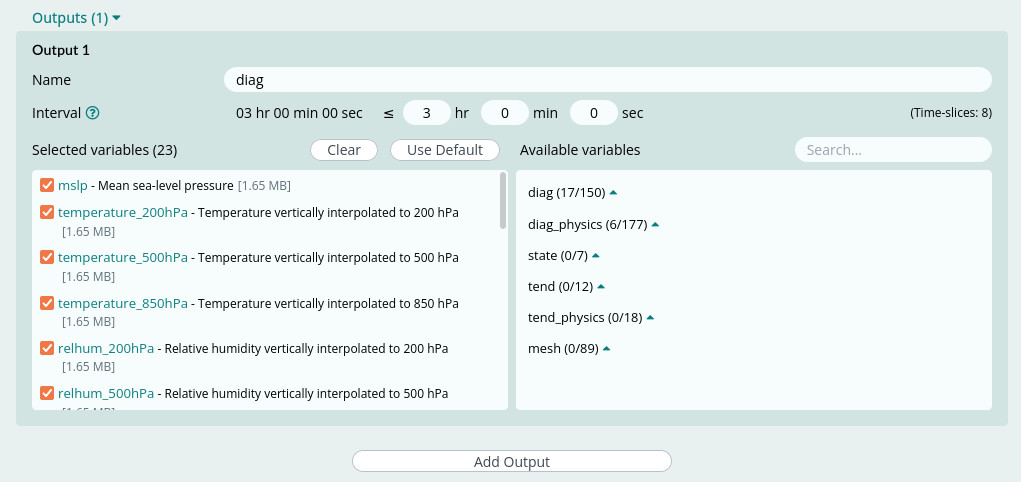Screen dimensions: 1021x482
Task: Click the Output 1 heading
Action: click(x=61, y=50)
